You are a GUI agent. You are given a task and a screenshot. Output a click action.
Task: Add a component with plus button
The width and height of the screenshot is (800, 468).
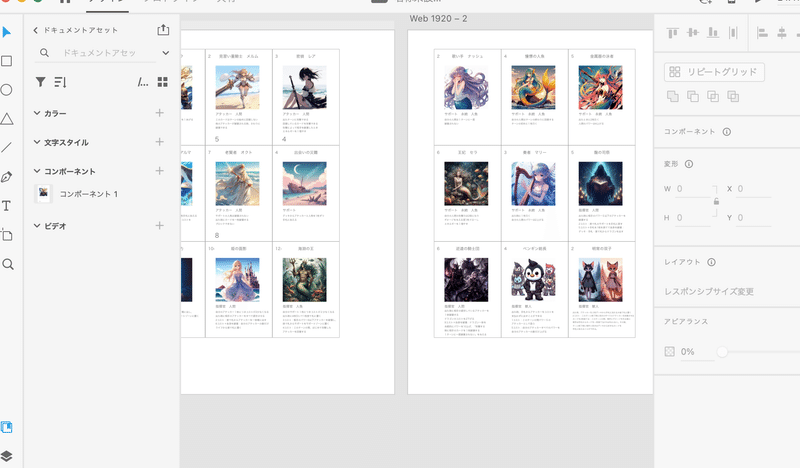pos(160,171)
